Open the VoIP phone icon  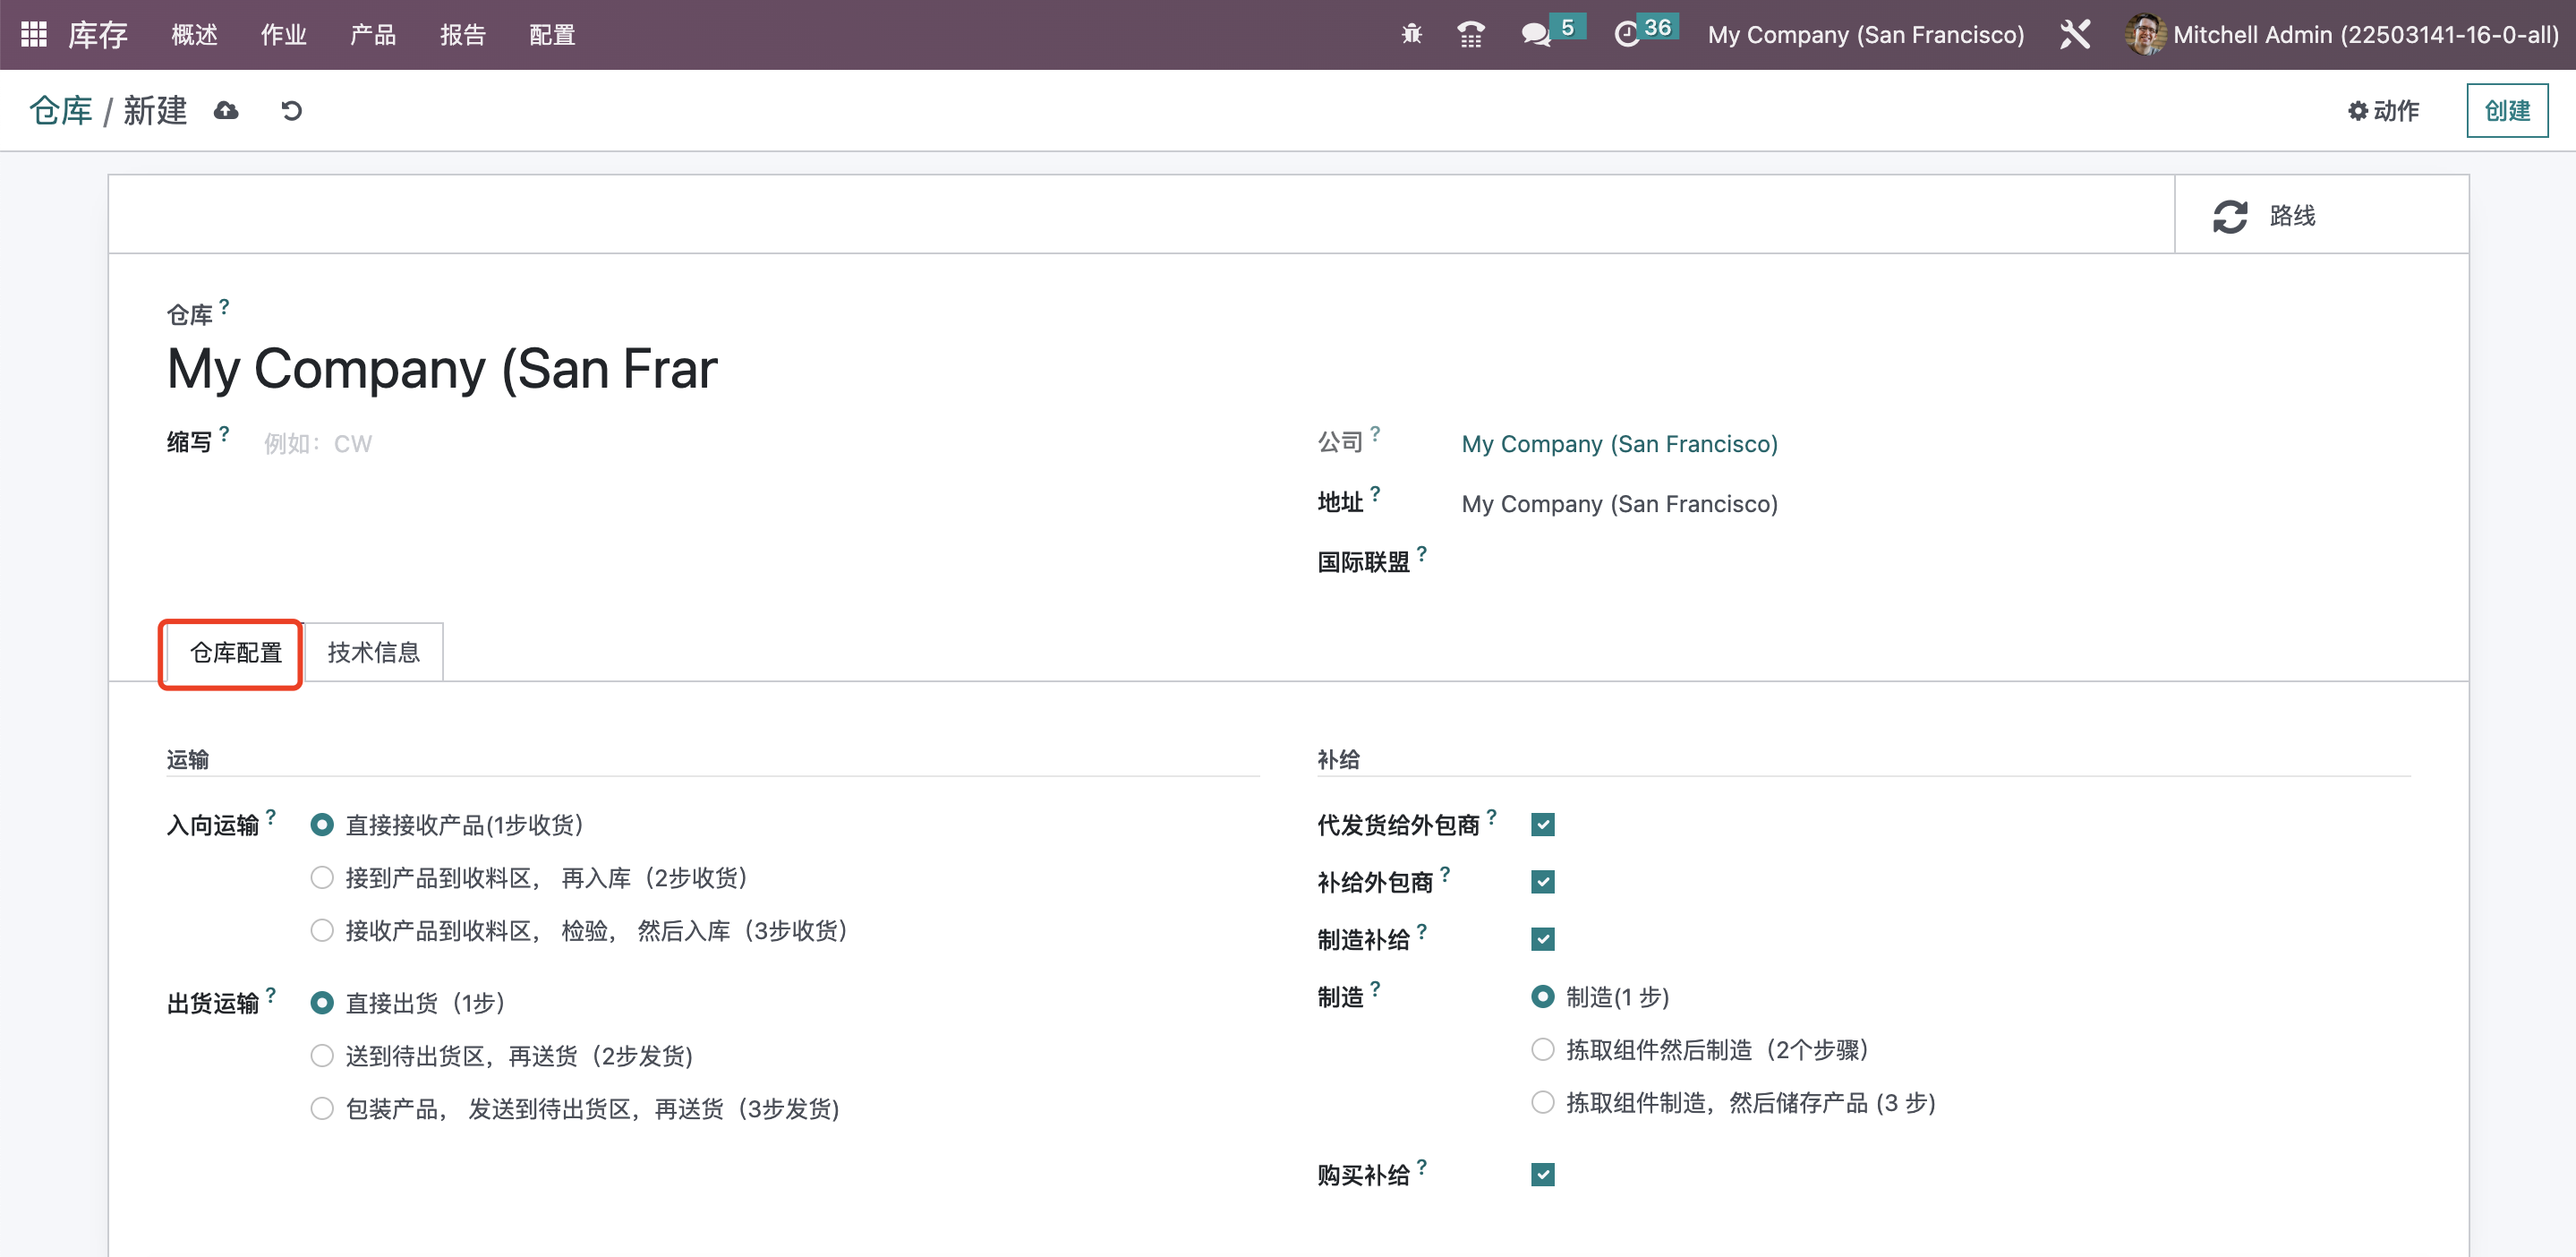click(1470, 34)
